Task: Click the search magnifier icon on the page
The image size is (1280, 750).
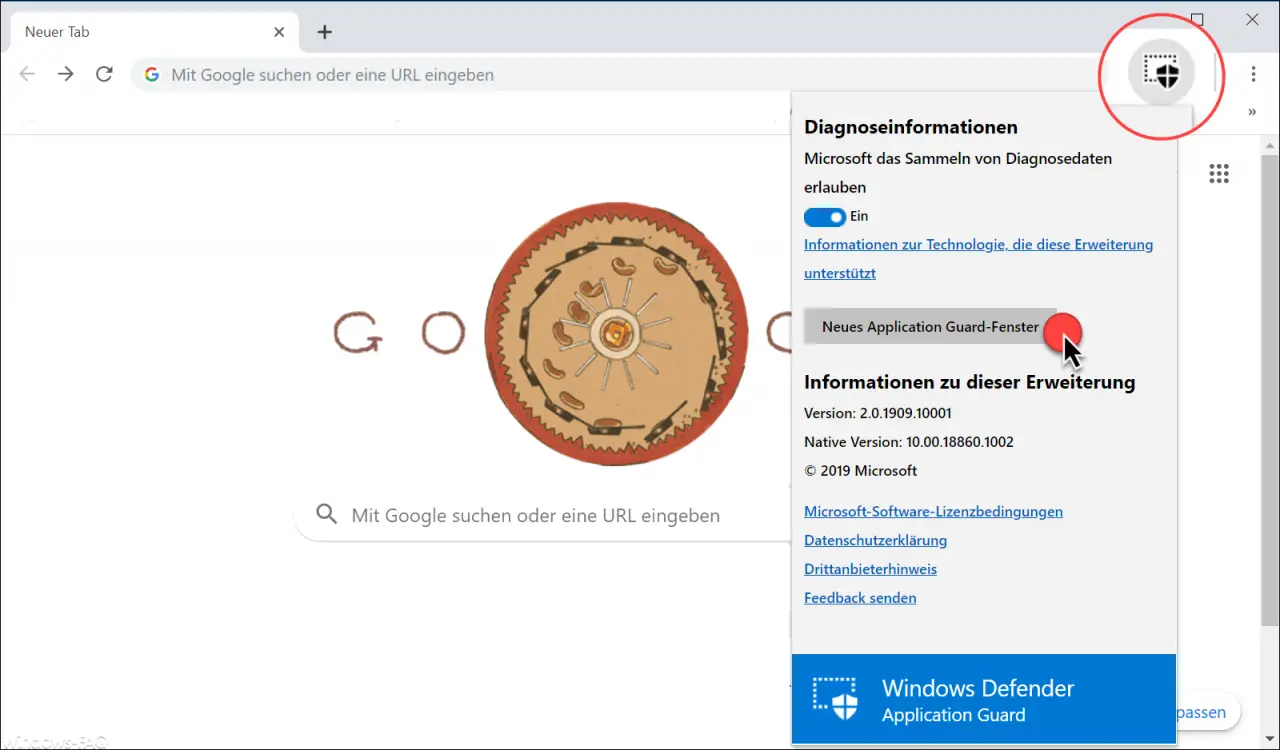Action: coord(326,515)
